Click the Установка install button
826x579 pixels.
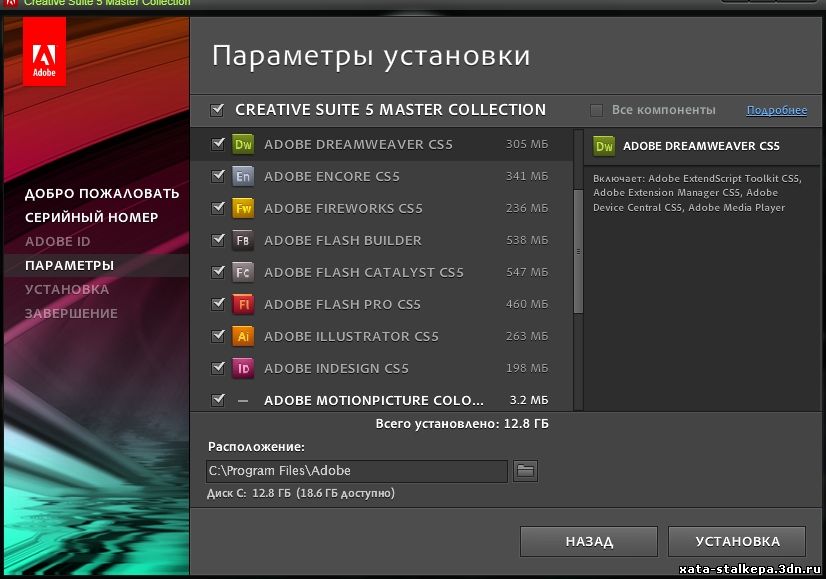(737, 541)
